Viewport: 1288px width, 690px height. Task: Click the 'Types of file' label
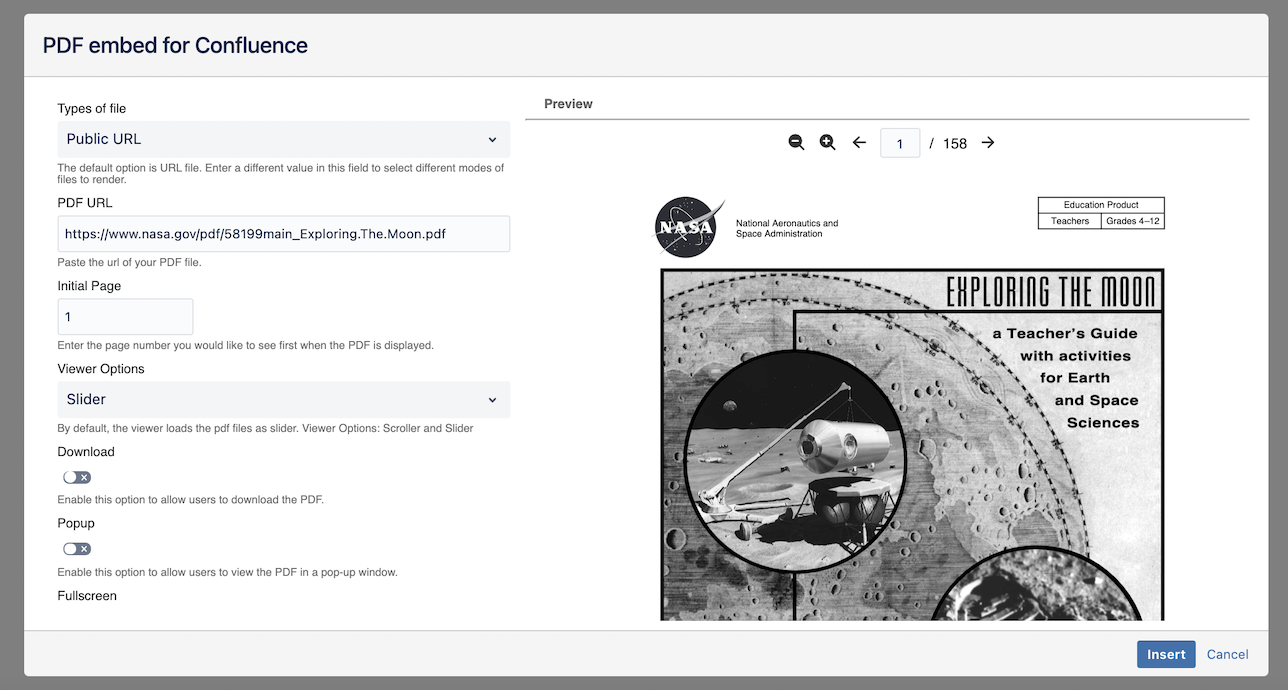click(92, 108)
